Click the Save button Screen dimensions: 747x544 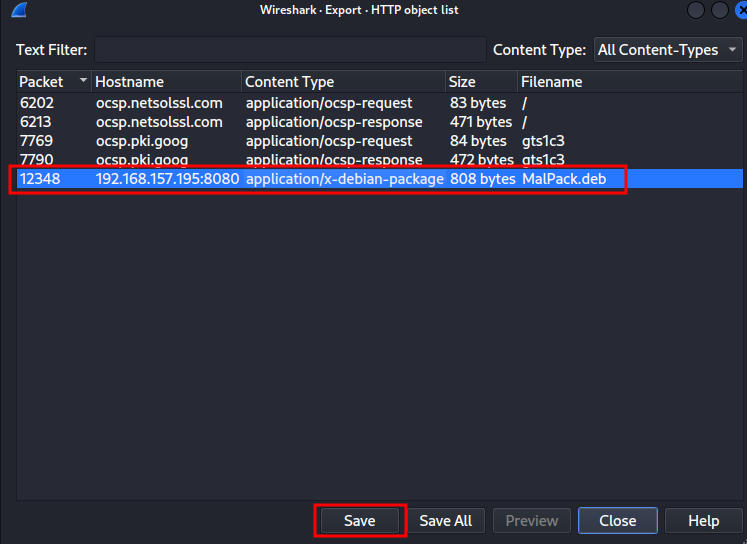tap(360, 521)
